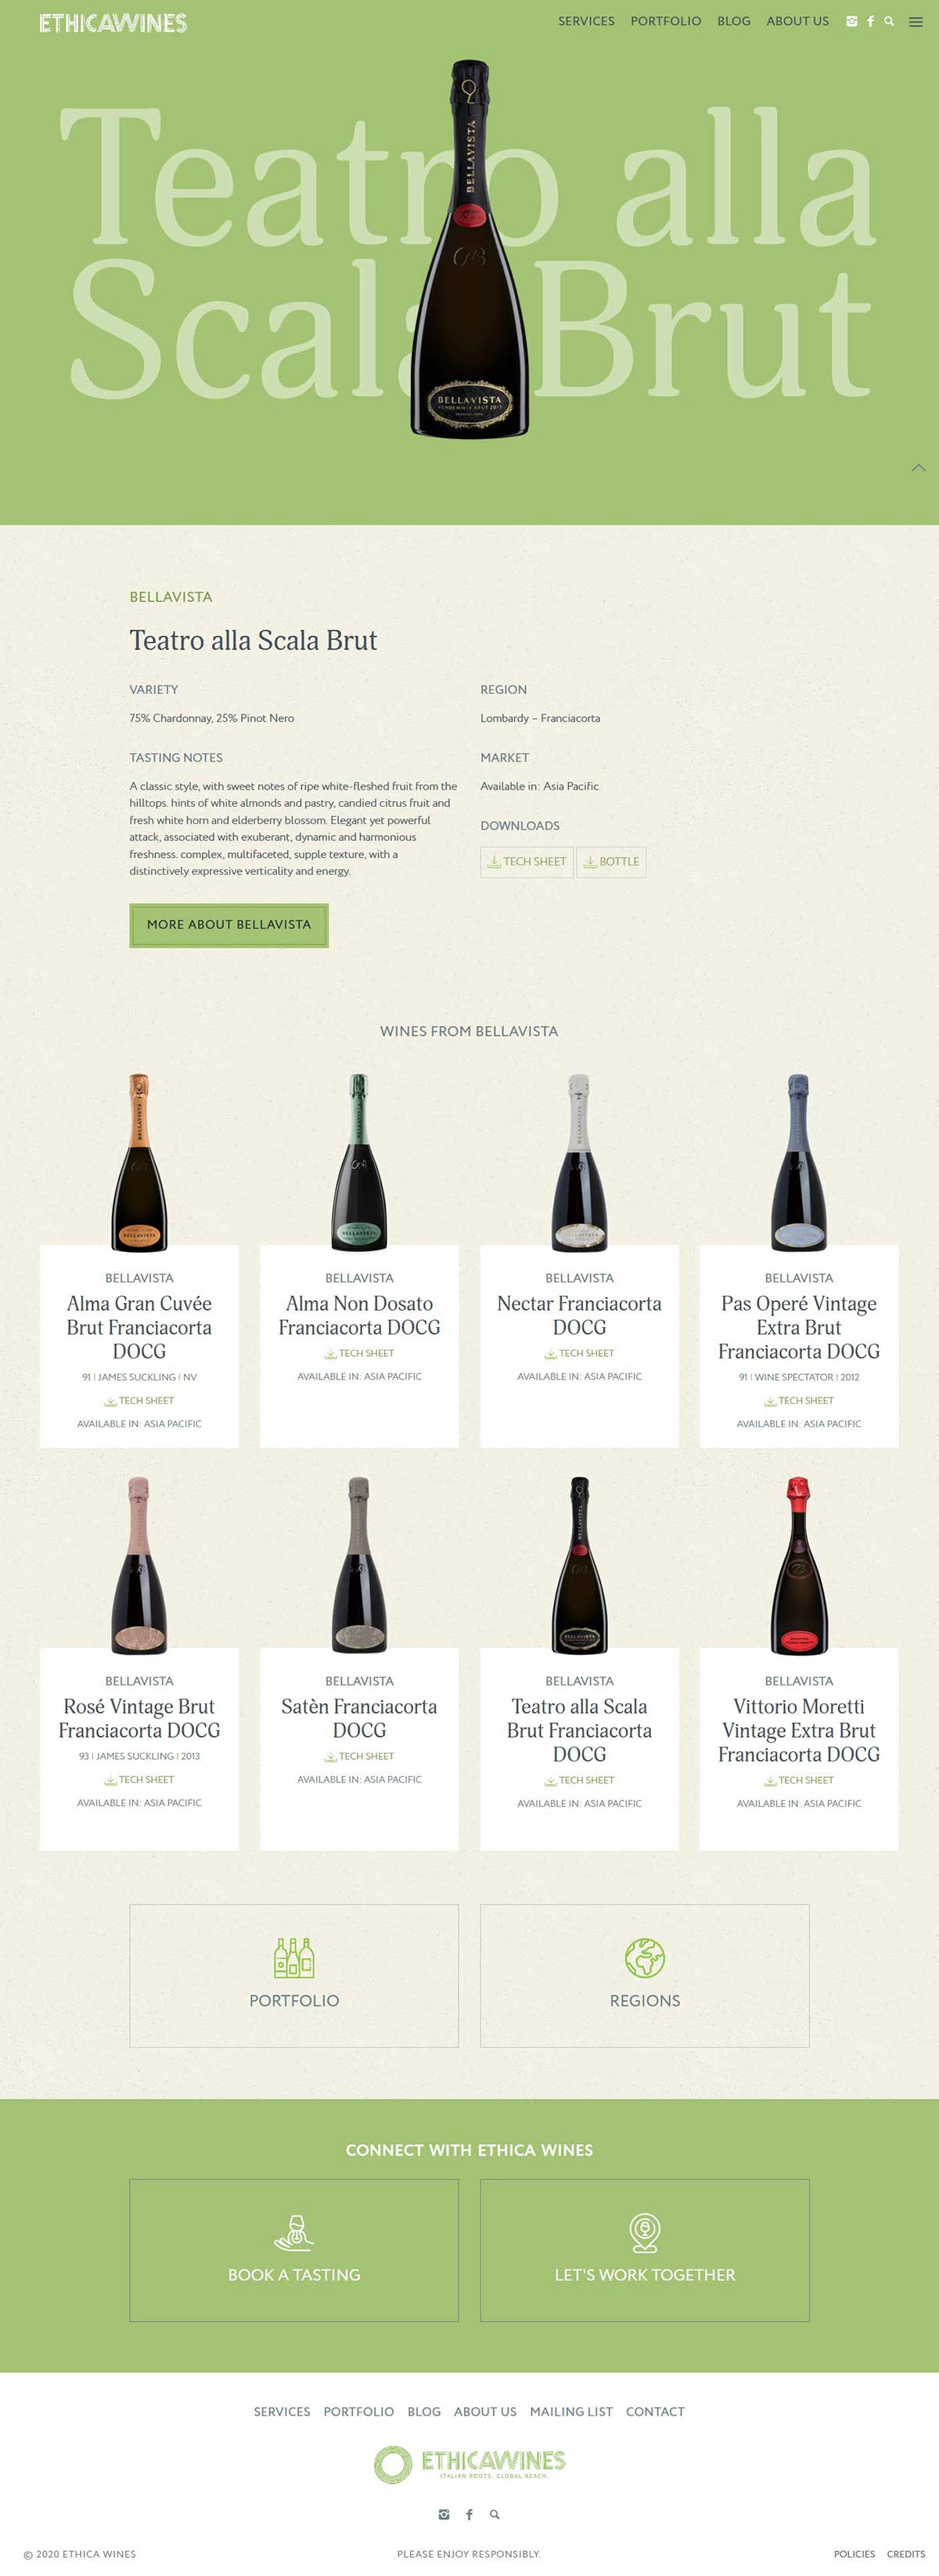Open Policies link in footer
Screen dimensions: 939x2576
tap(854, 2554)
